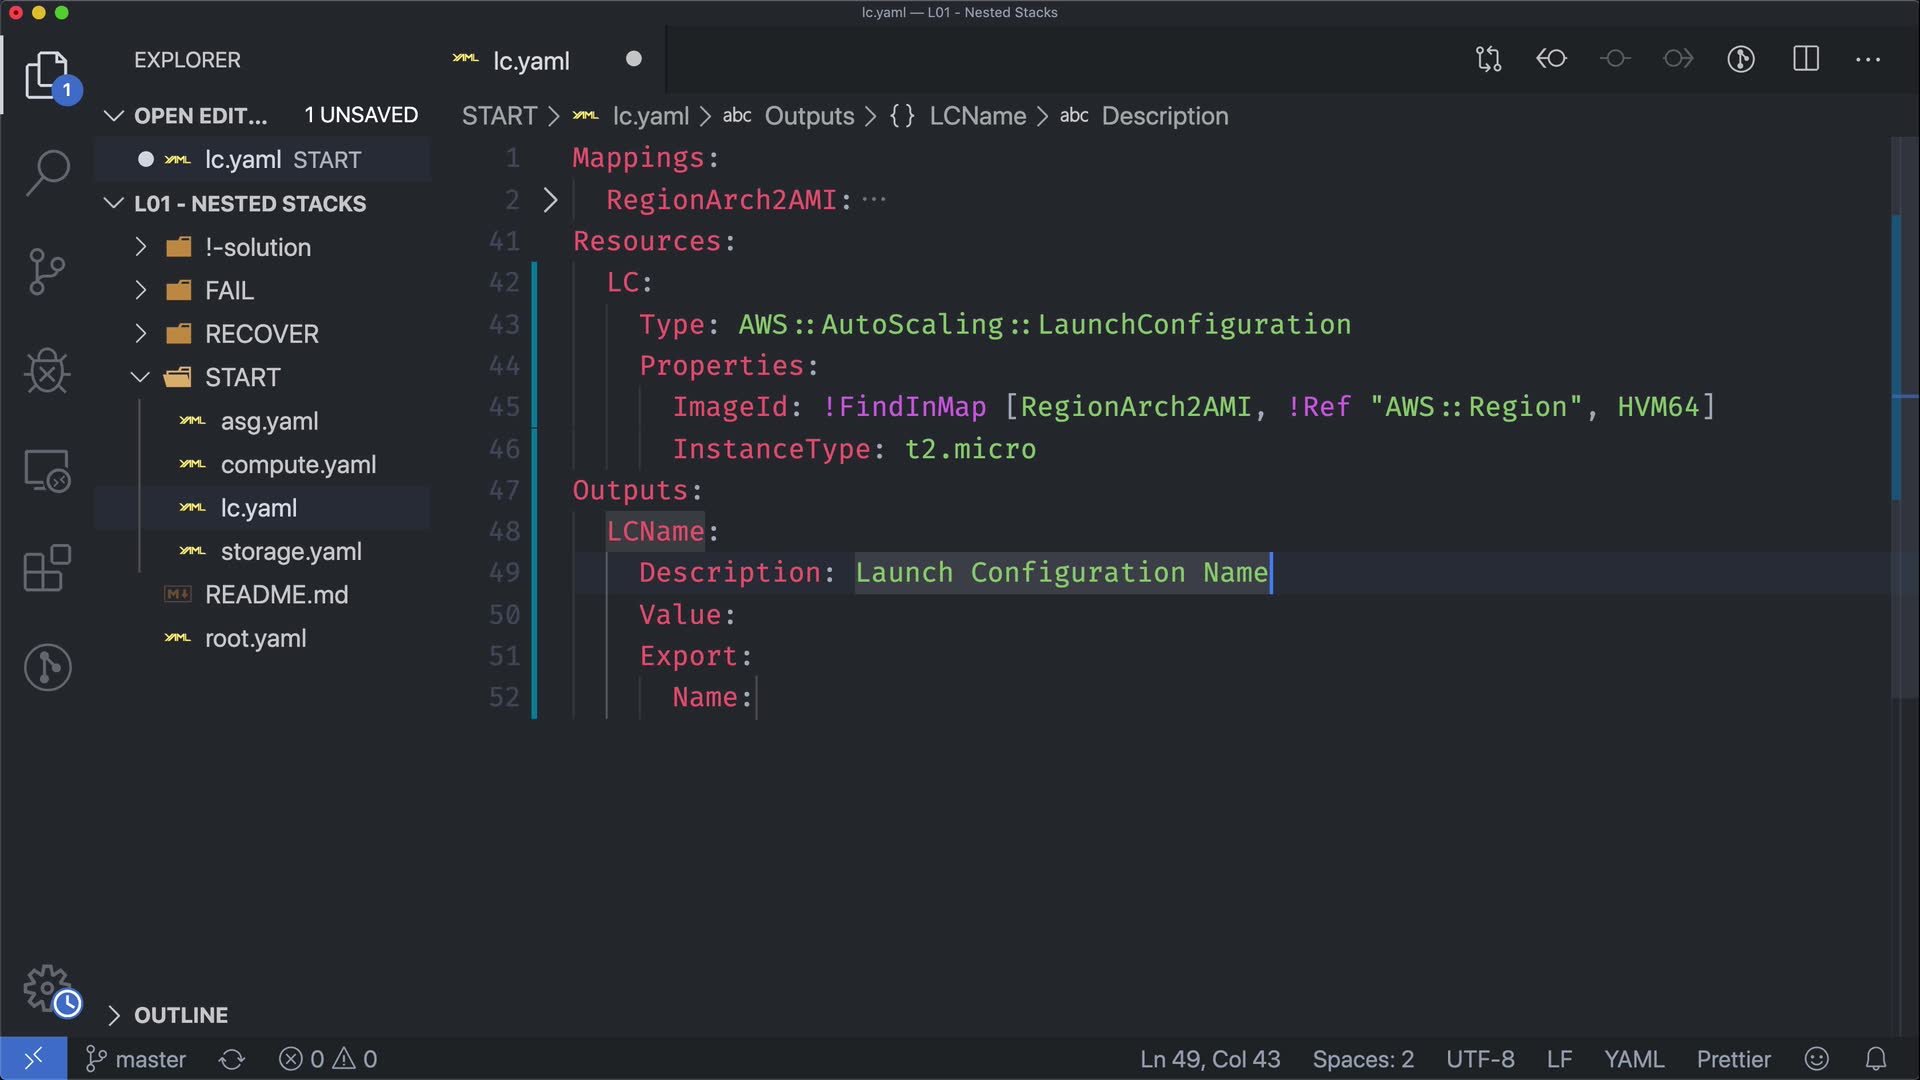The width and height of the screenshot is (1920, 1080).
Task: Click the Split Editor Right icon
Action: 1806,59
